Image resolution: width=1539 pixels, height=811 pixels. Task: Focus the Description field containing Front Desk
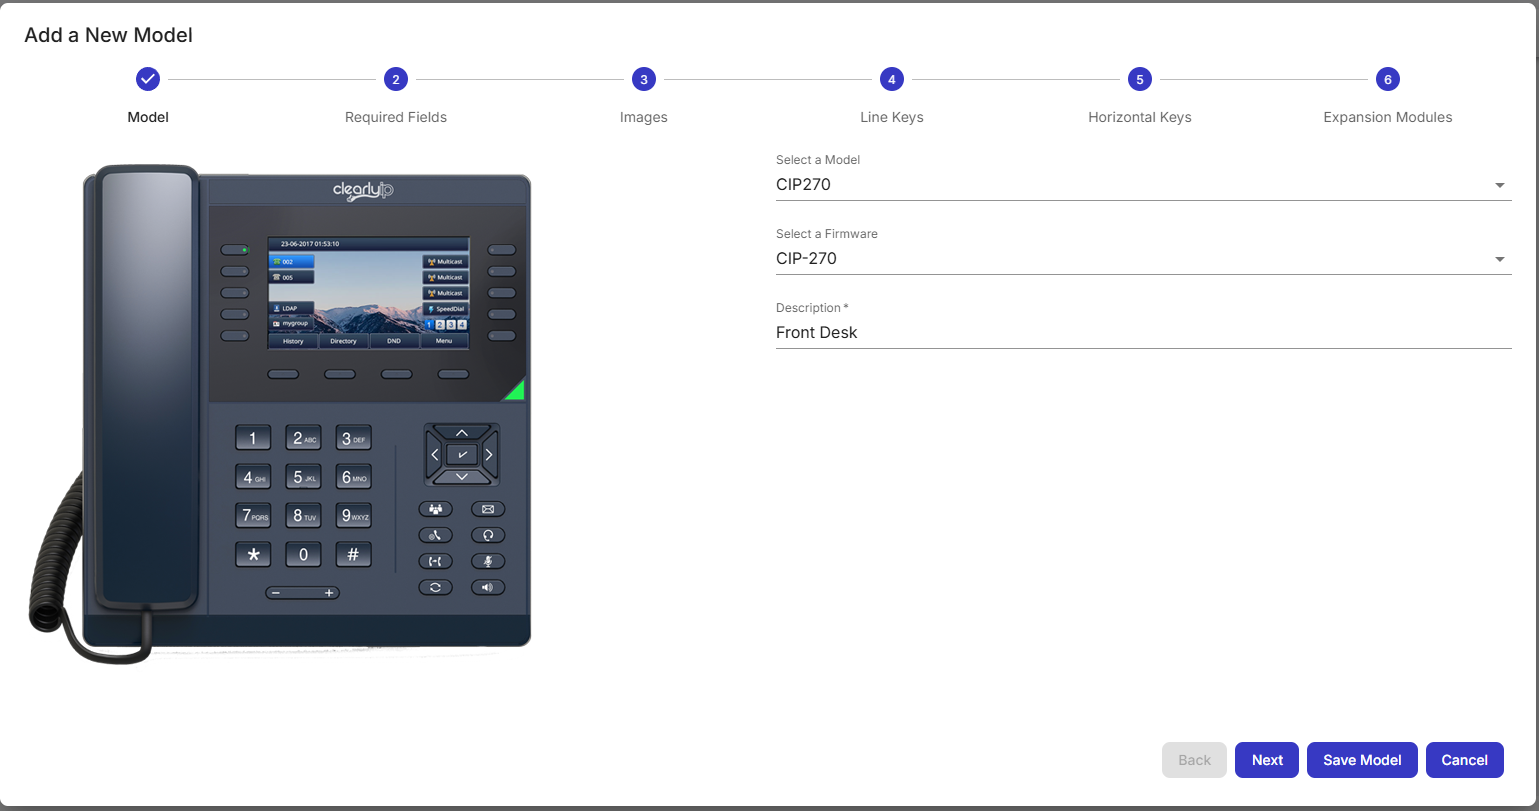pyautogui.click(x=1143, y=333)
